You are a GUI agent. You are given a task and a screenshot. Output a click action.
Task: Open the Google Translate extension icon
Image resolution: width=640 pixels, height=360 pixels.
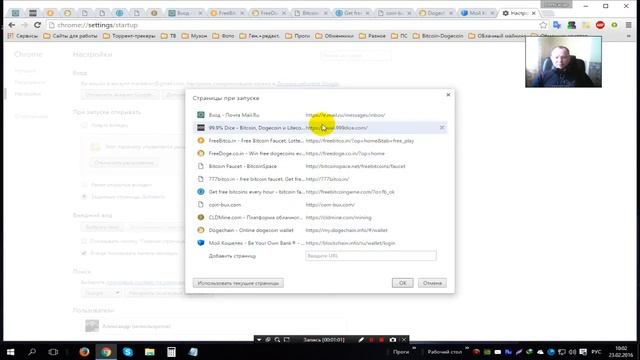click(x=557, y=25)
